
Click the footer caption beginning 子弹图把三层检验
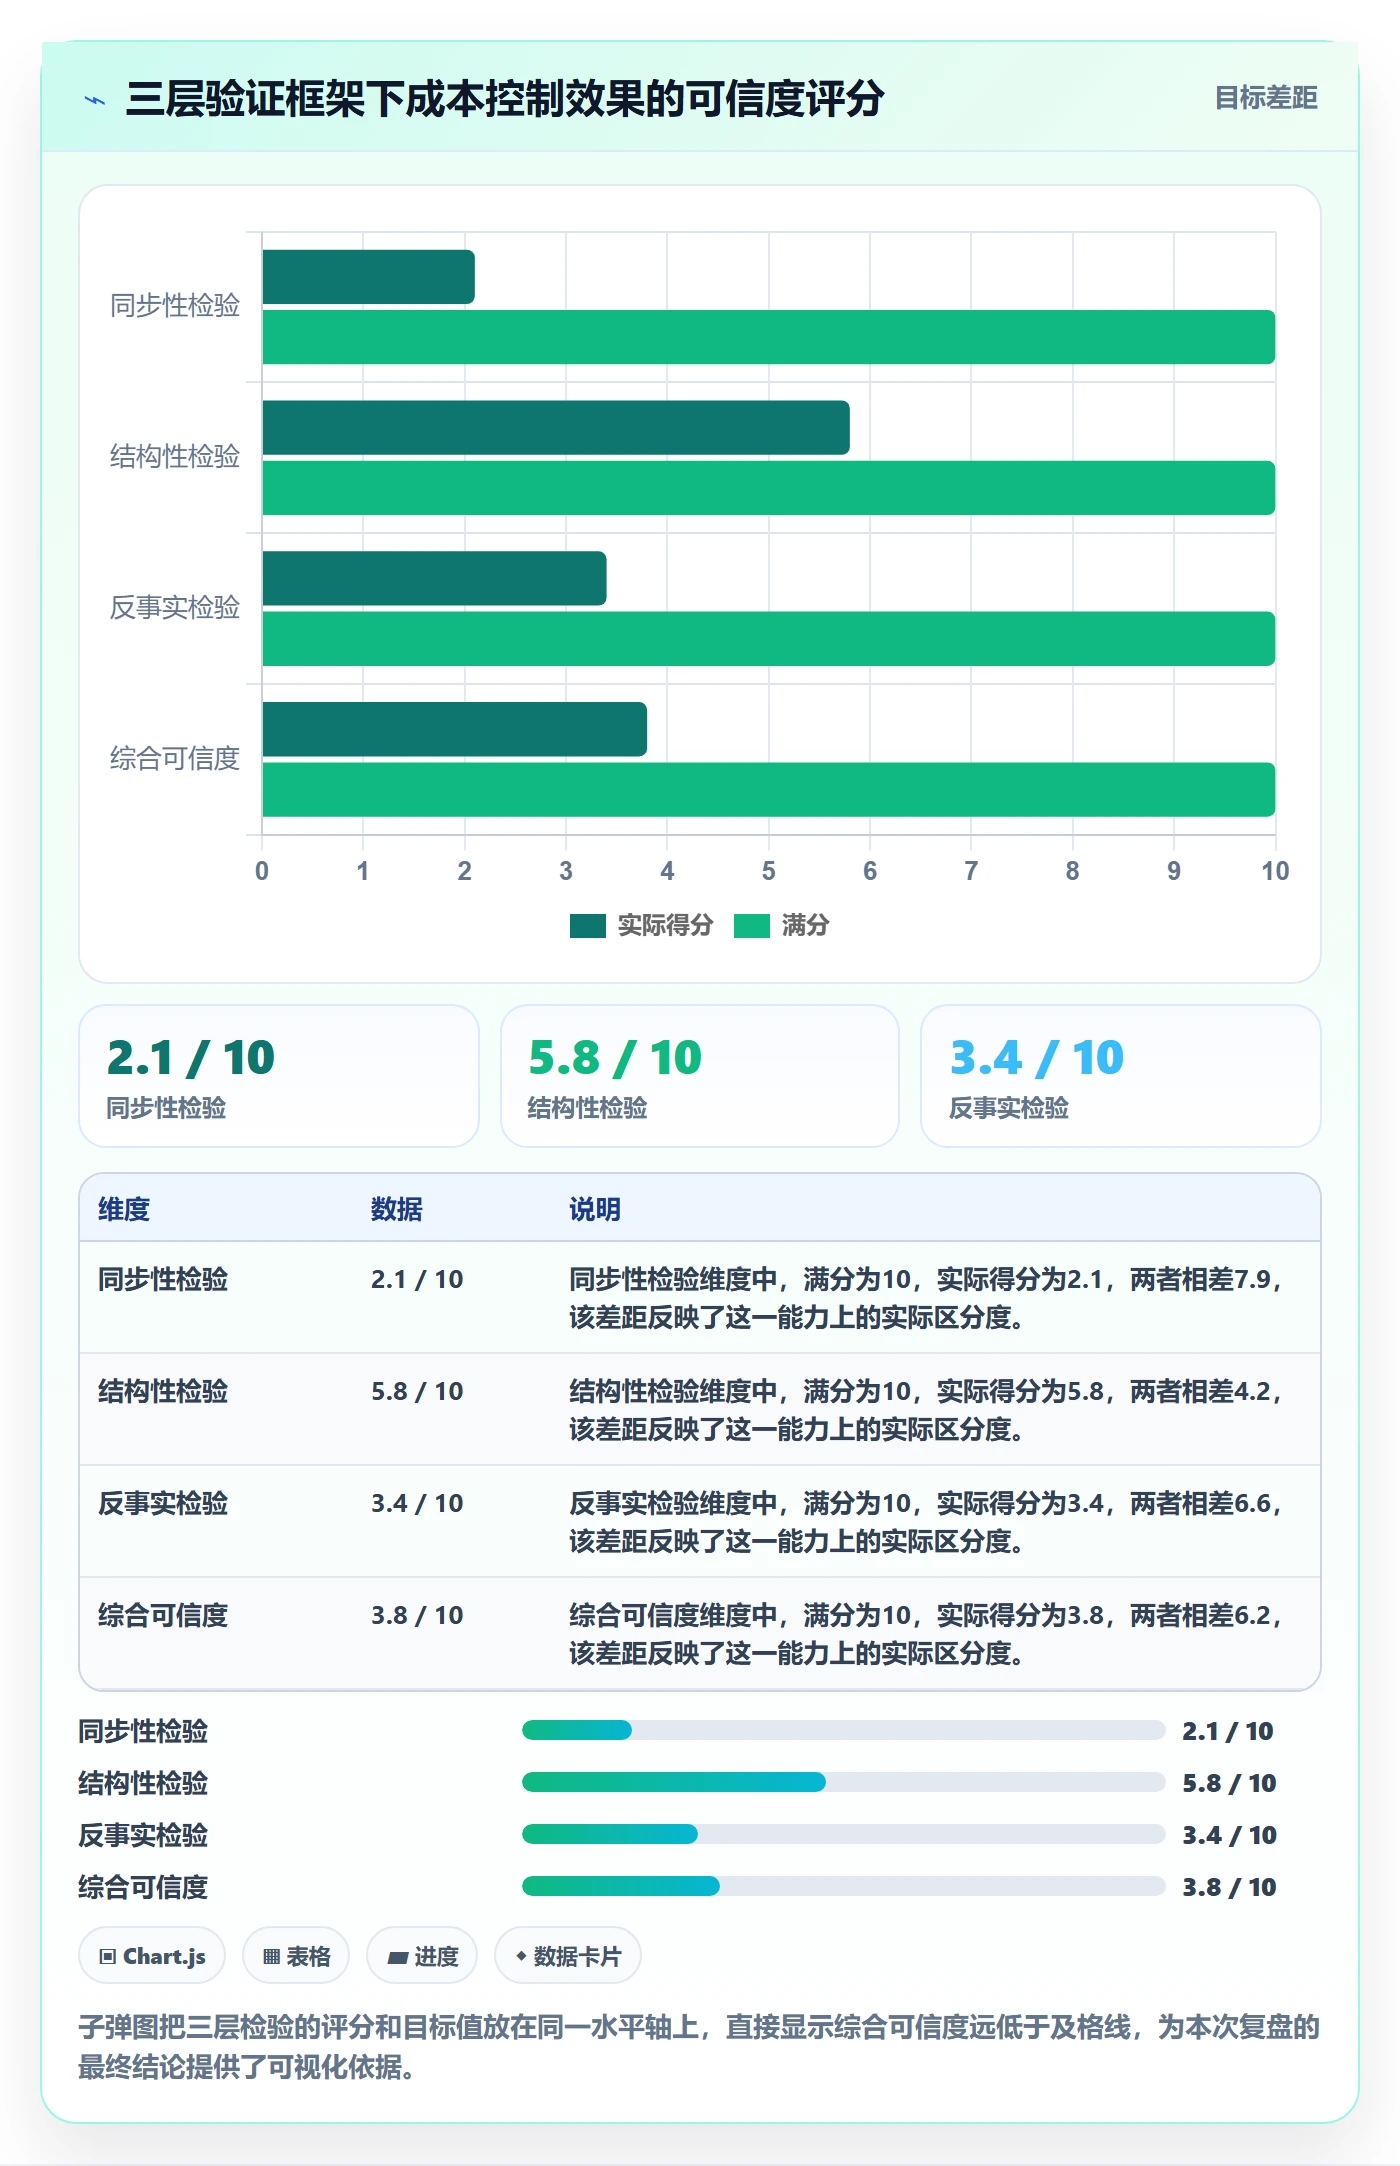[699, 2047]
